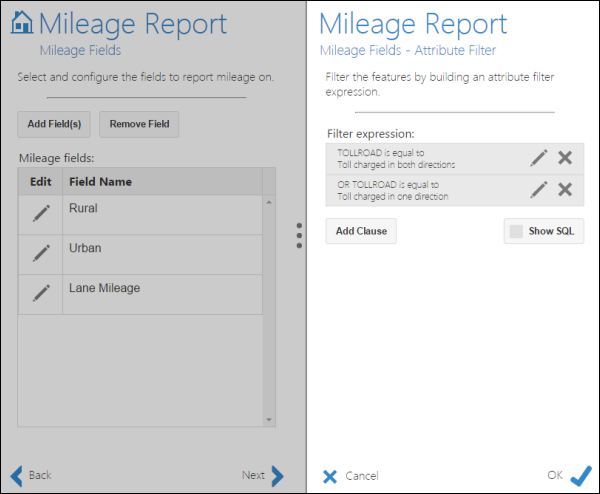
Task: Edit the Lane Mileage field
Action: [41, 293]
